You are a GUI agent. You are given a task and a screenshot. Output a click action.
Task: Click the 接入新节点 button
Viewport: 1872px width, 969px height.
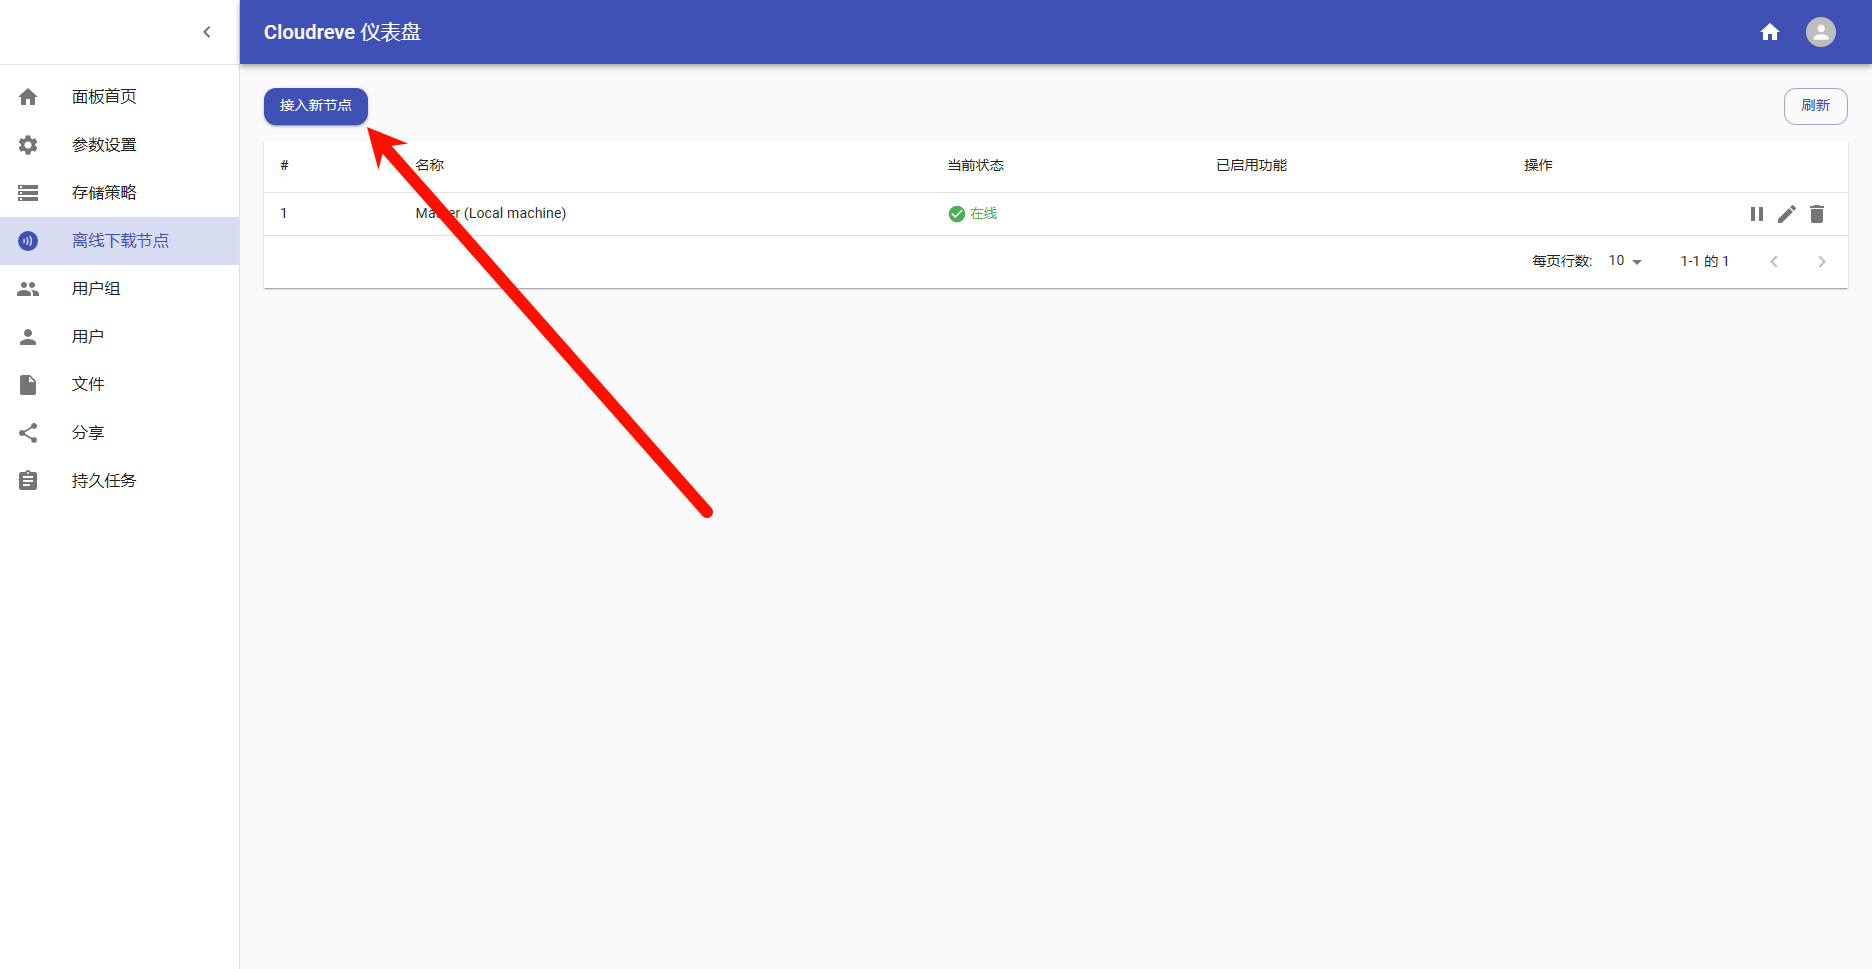[316, 106]
